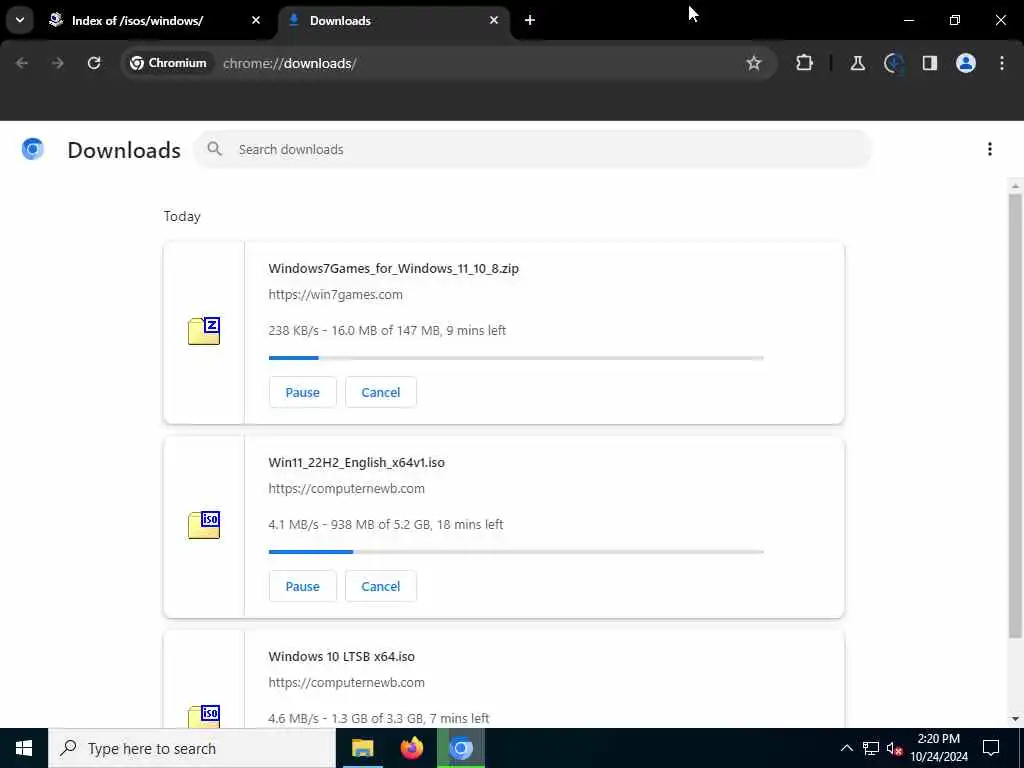Open the tab search dropdown arrow

click(20, 20)
